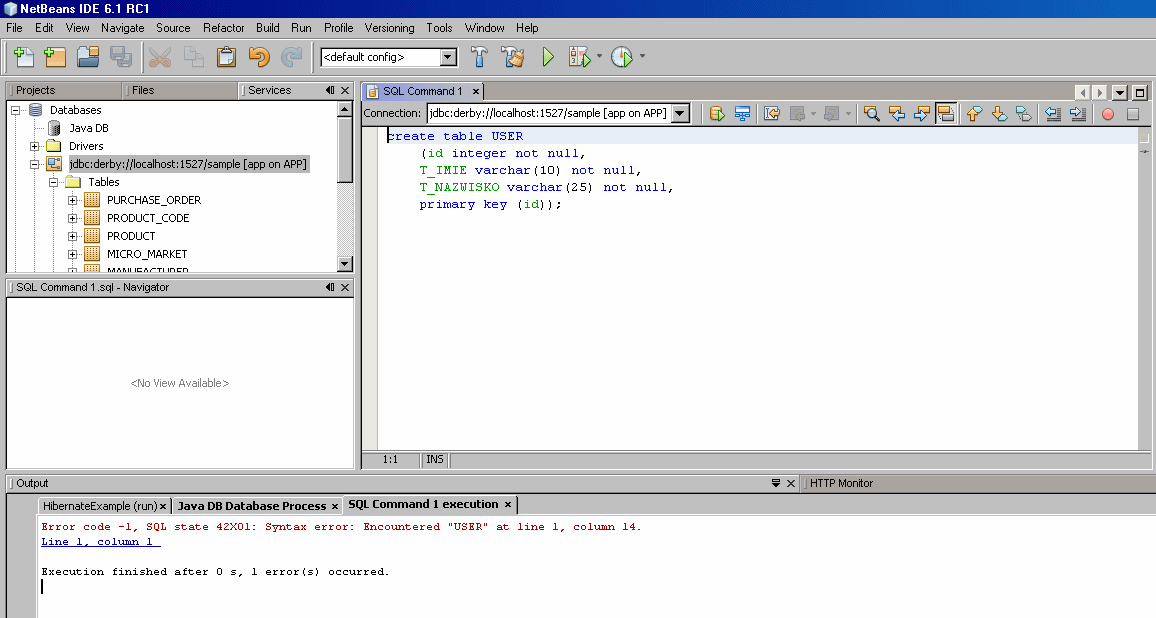Image resolution: width=1156 pixels, height=618 pixels.
Task: Click the Save All disks icon
Action: [121, 57]
